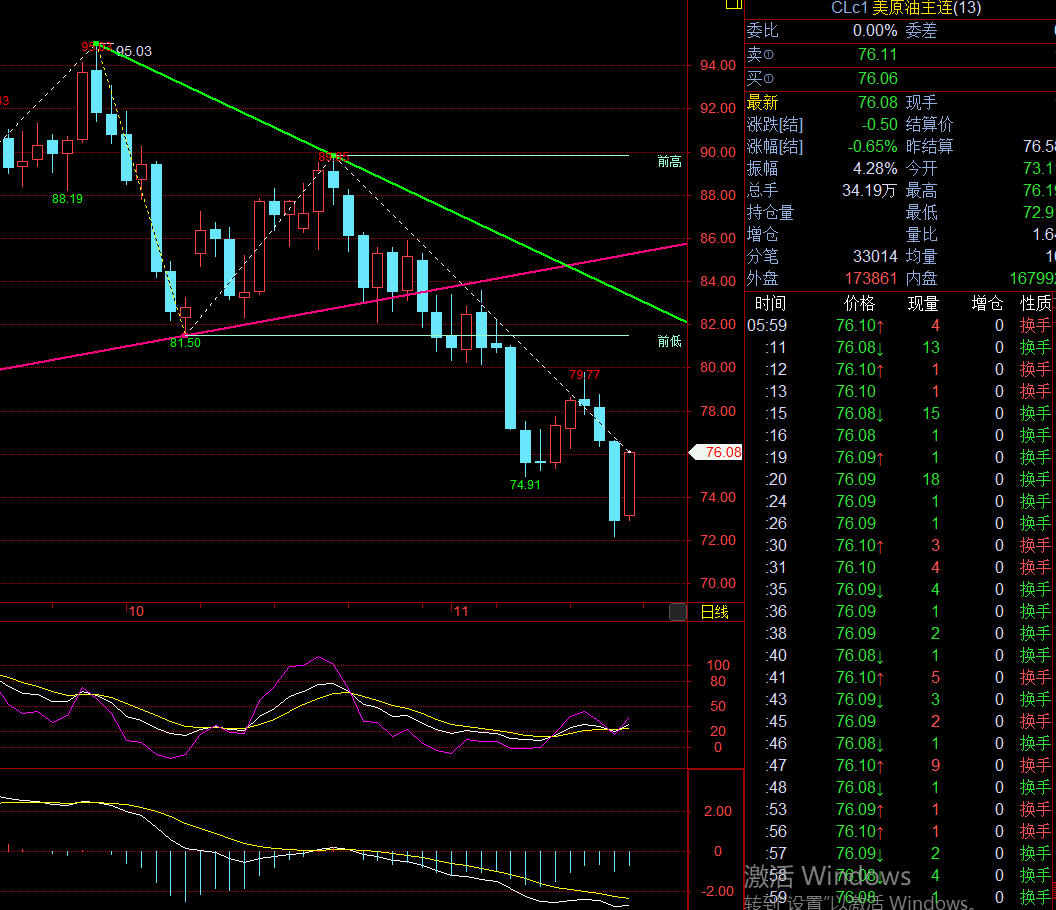Open the 日线 period selector
The height and width of the screenshot is (910, 1056).
pos(714,612)
